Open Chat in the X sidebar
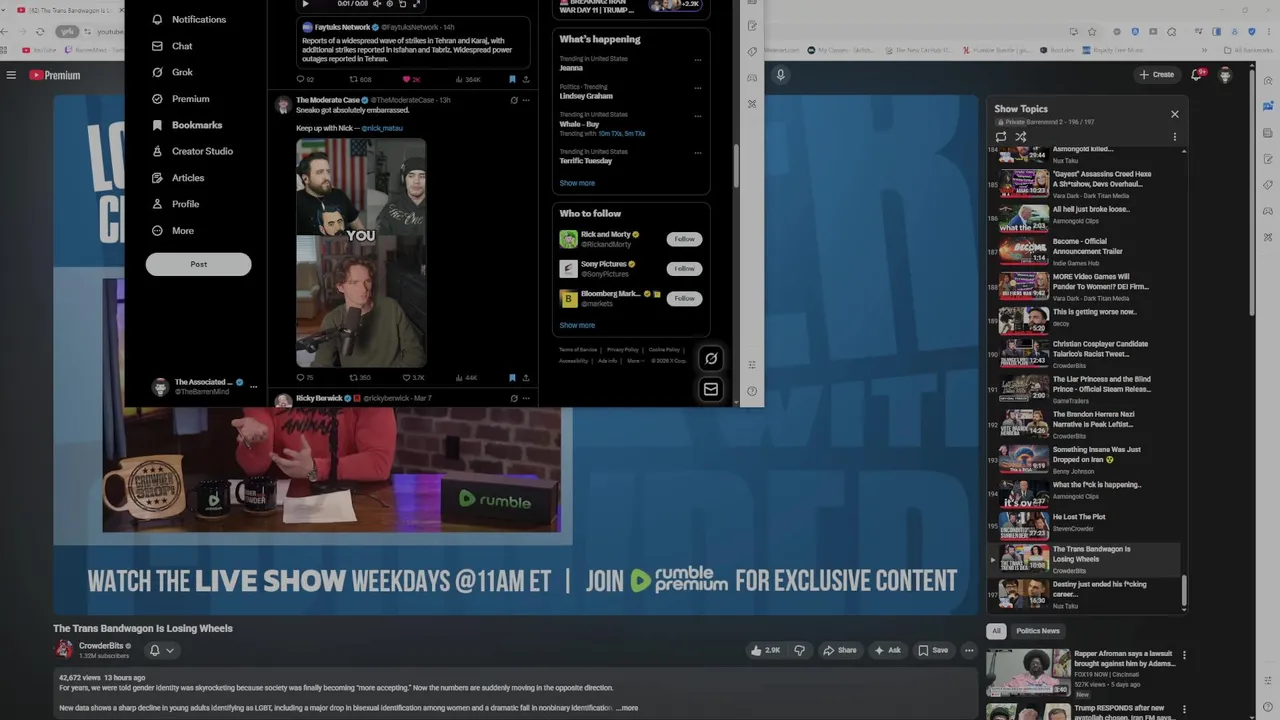The width and height of the screenshot is (1280, 720). point(171,46)
